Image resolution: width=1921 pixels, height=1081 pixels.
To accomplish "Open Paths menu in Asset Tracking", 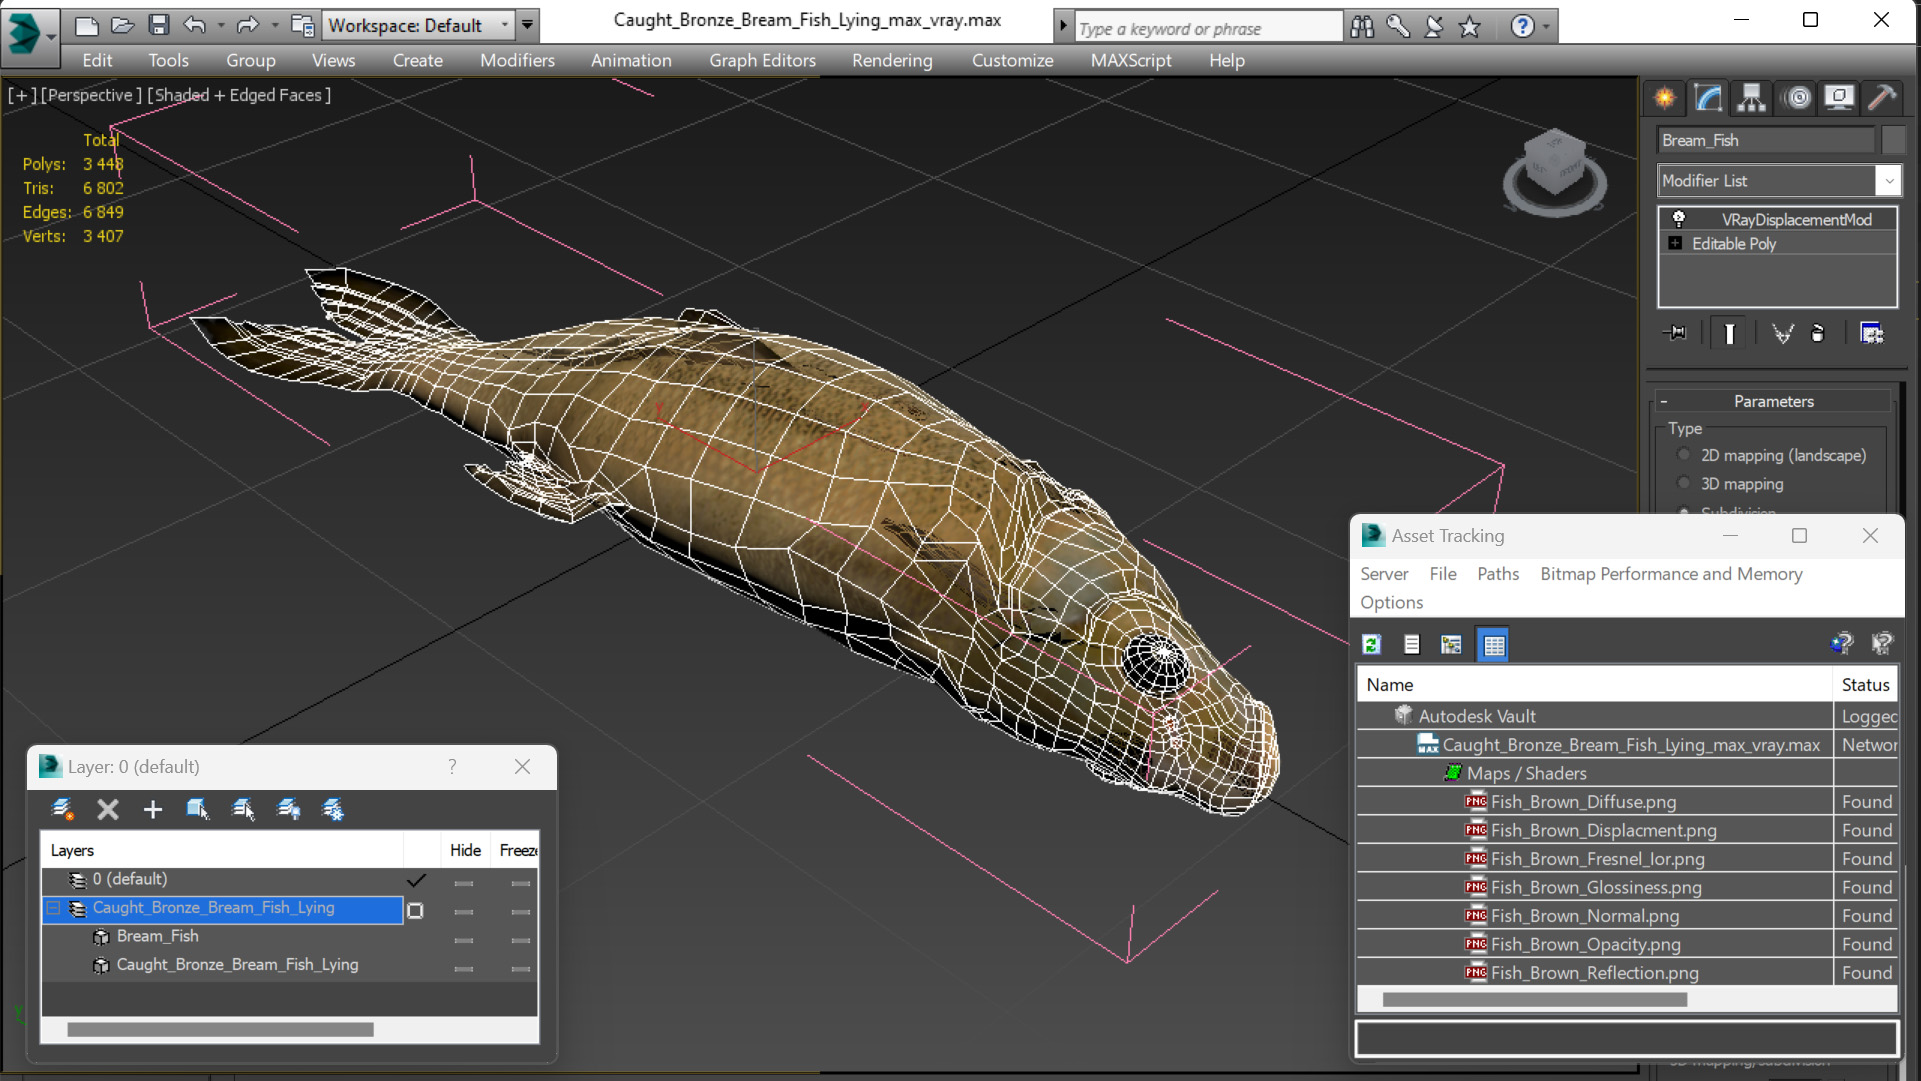I will point(1497,574).
